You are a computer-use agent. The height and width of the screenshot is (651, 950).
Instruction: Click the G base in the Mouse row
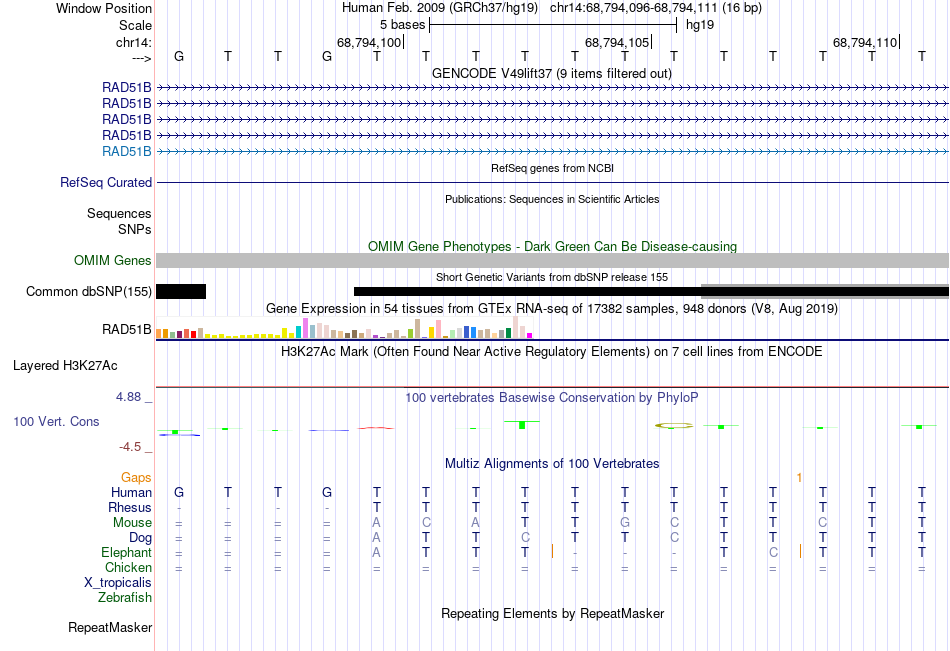point(625,522)
